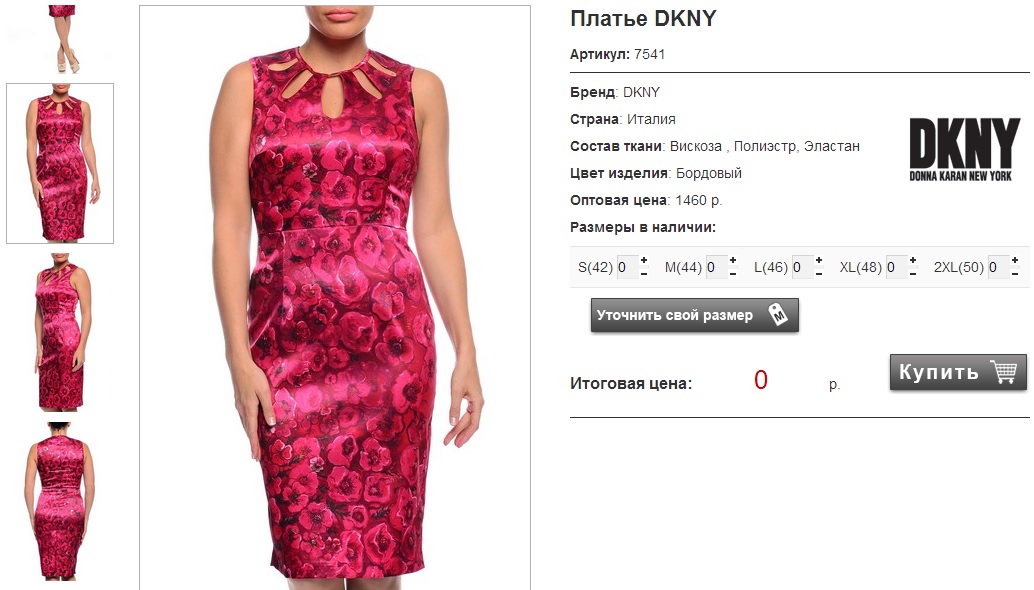Increase 2XL(50) quantity with plus icon
Viewport: 1034px width, 590px height.
coord(1015,260)
